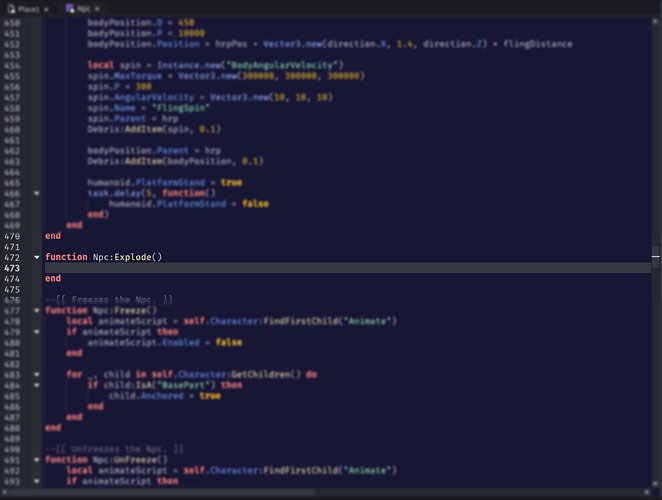Fold the if block on line 479

pyautogui.click(x=37, y=332)
